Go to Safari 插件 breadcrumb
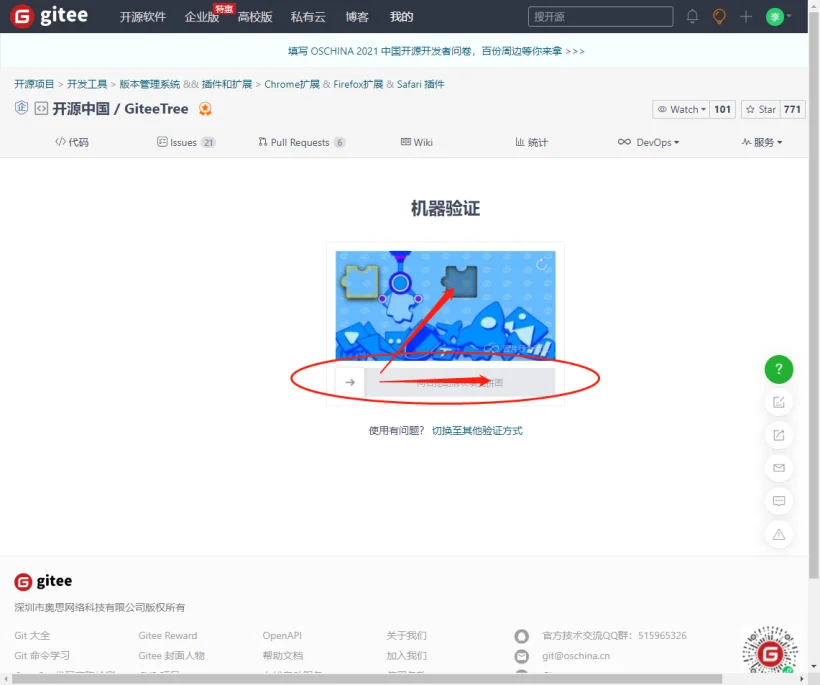Screen dimensions: 820x685 420,84
